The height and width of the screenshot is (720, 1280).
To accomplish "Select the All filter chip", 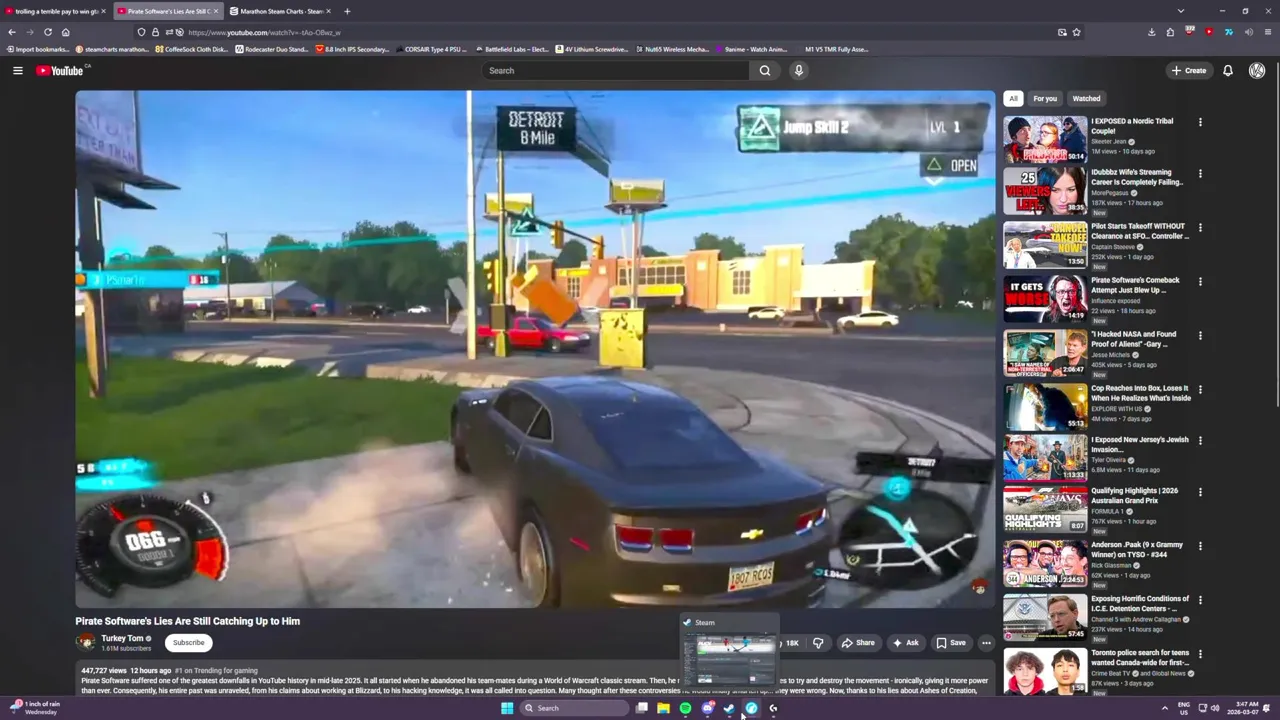I will (1013, 98).
